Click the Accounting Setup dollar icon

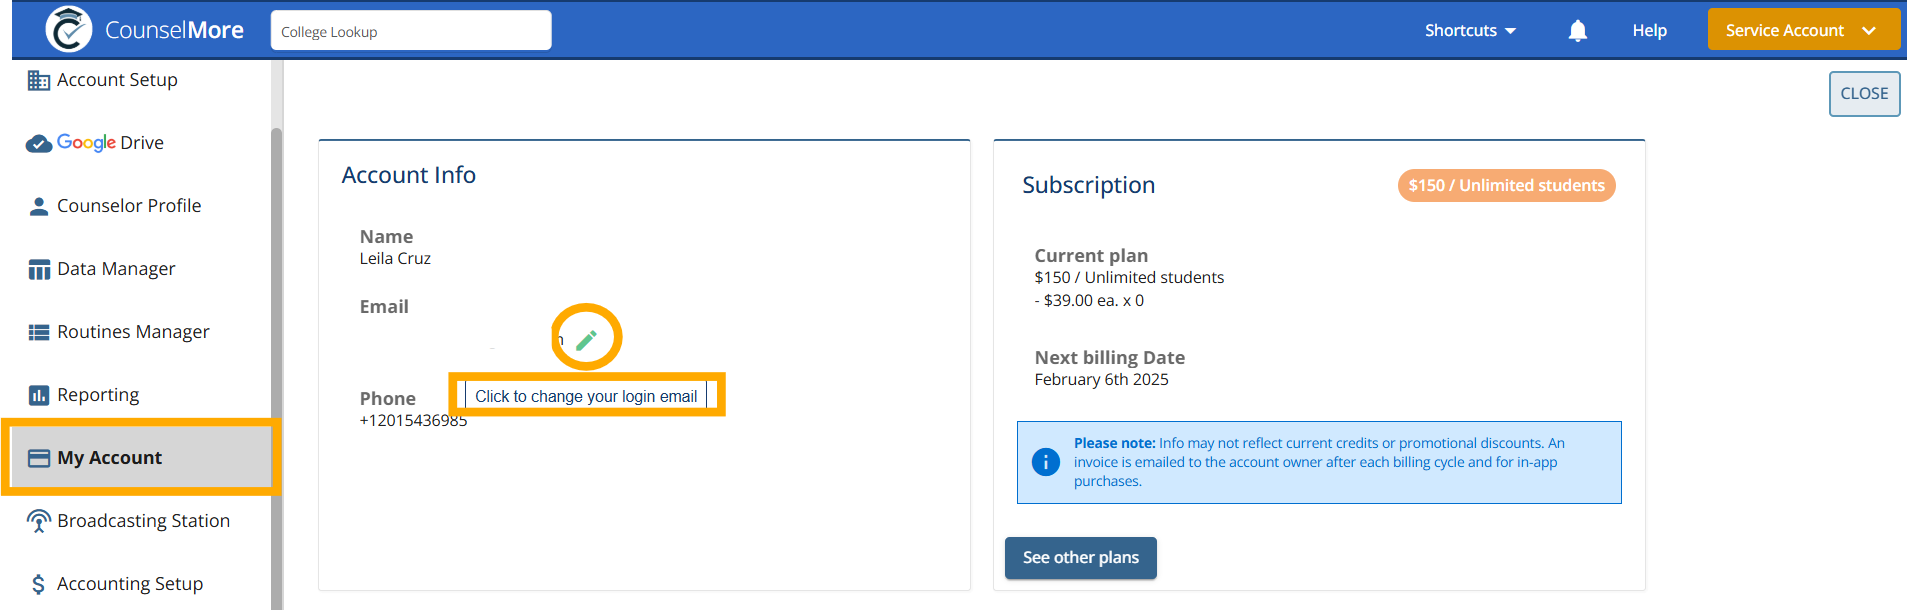click(38, 584)
